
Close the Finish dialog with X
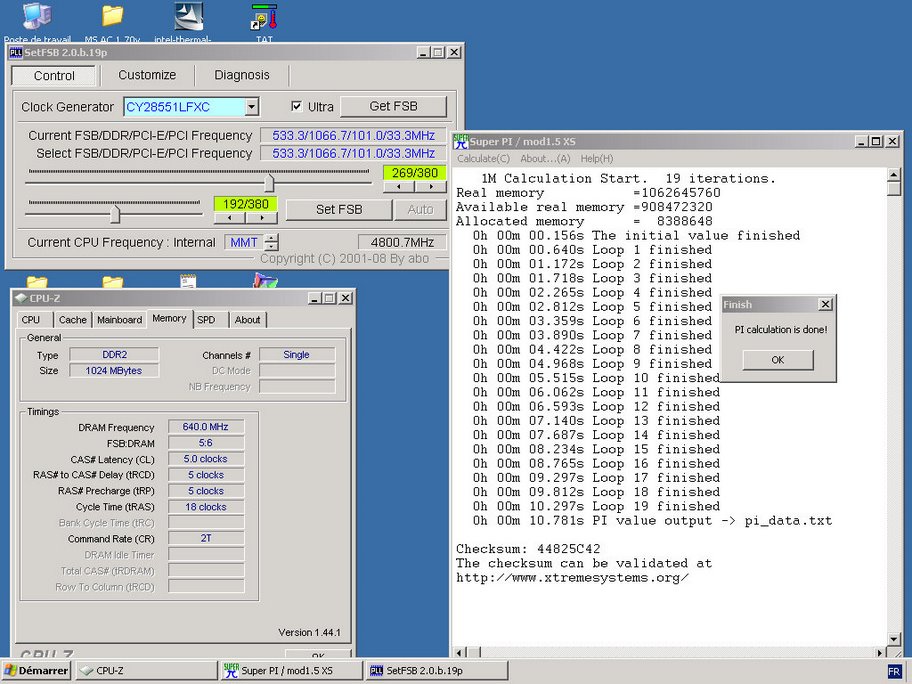[x=825, y=304]
